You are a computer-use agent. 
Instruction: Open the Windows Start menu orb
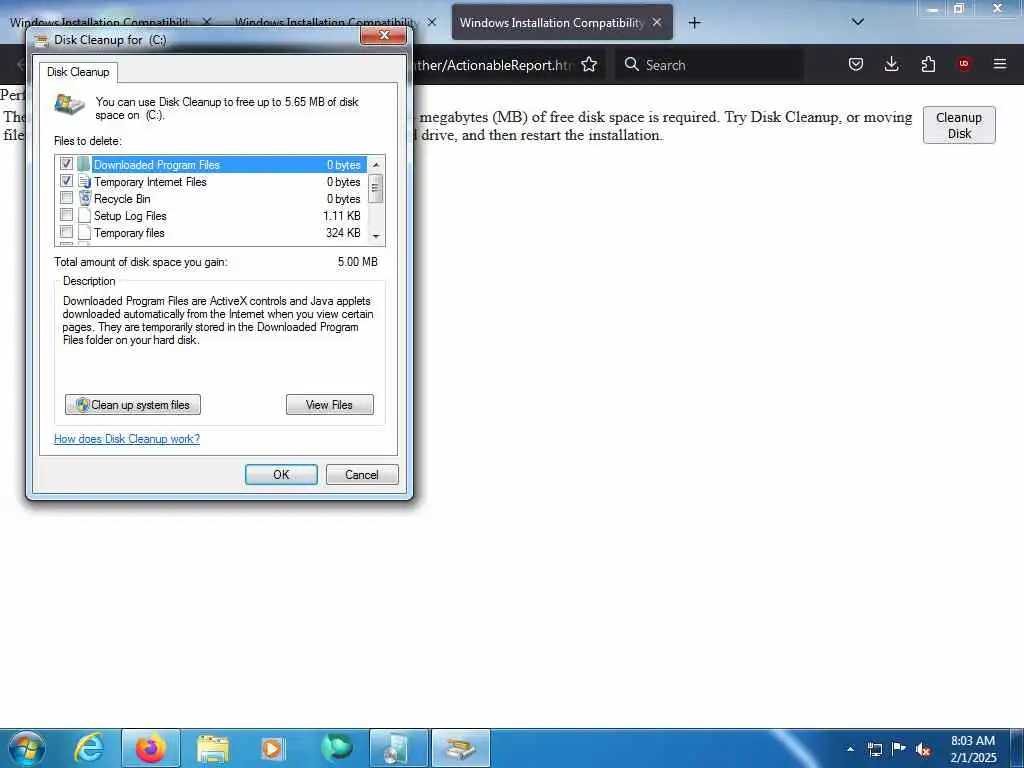27,748
